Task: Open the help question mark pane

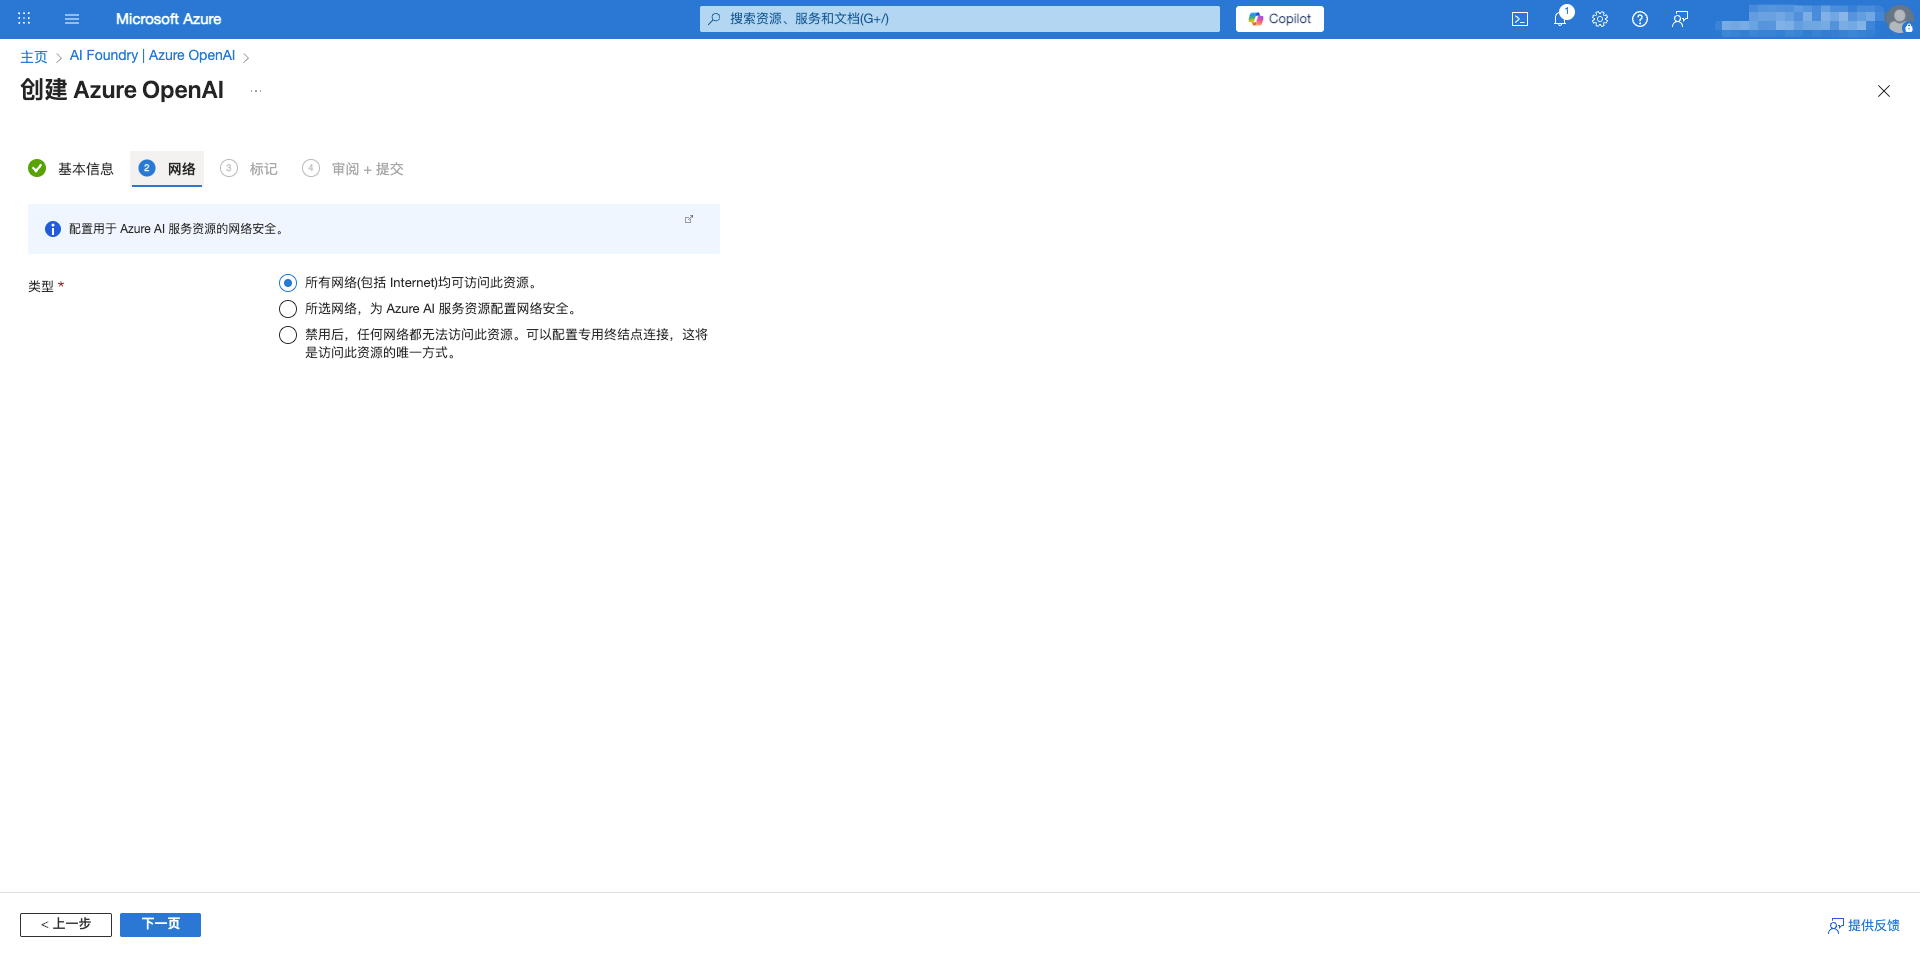Action: click(x=1640, y=18)
